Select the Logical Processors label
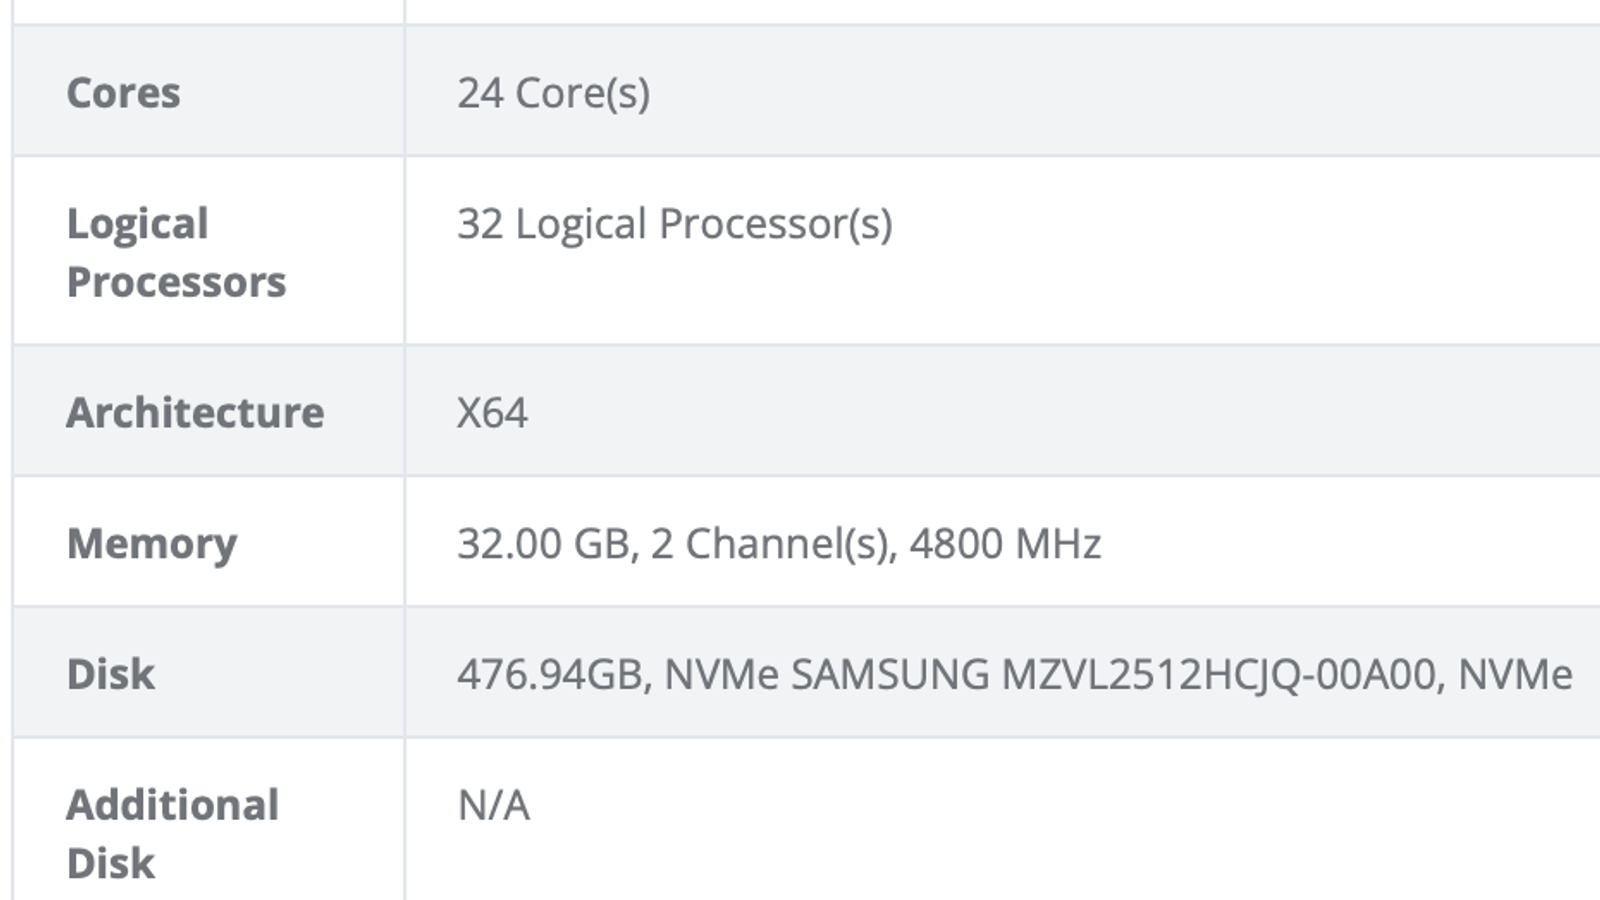The image size is (1600, 900). [x=176, y=252]
